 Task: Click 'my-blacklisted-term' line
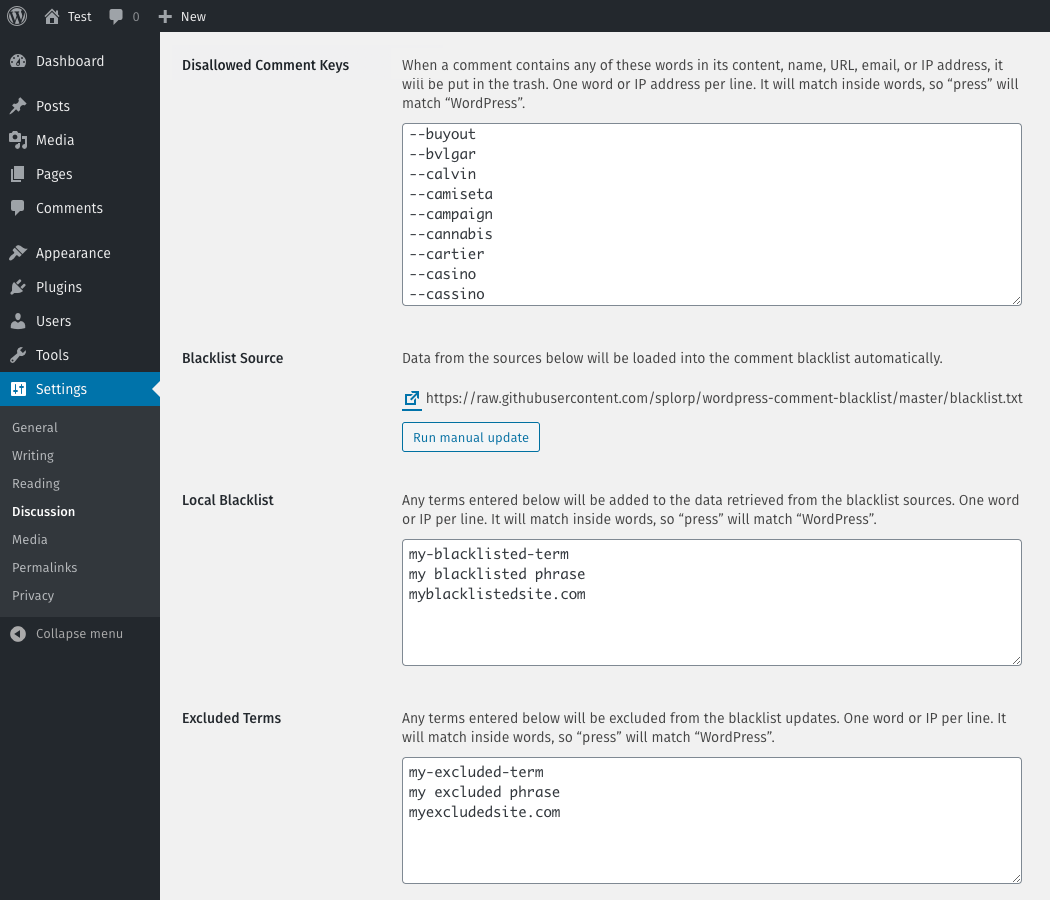(x=489, y=554)
